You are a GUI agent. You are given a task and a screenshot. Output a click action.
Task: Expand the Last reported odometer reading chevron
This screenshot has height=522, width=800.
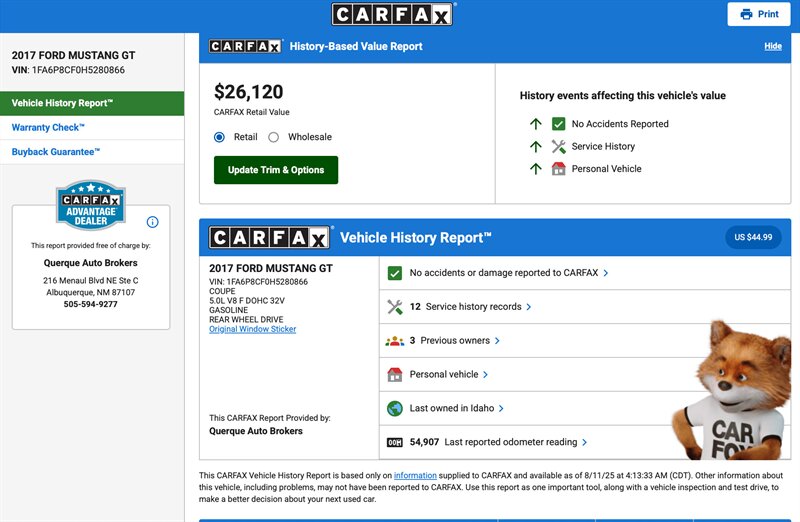pos(584,442)
